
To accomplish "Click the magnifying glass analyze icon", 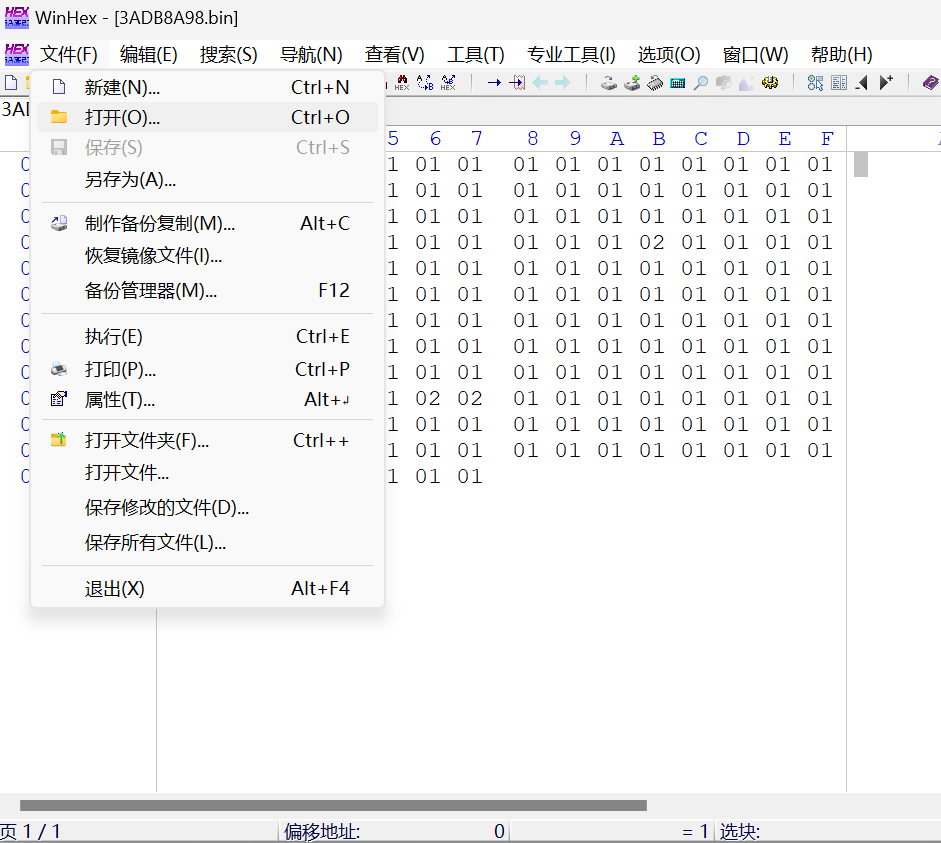I will tap(700, 83).
